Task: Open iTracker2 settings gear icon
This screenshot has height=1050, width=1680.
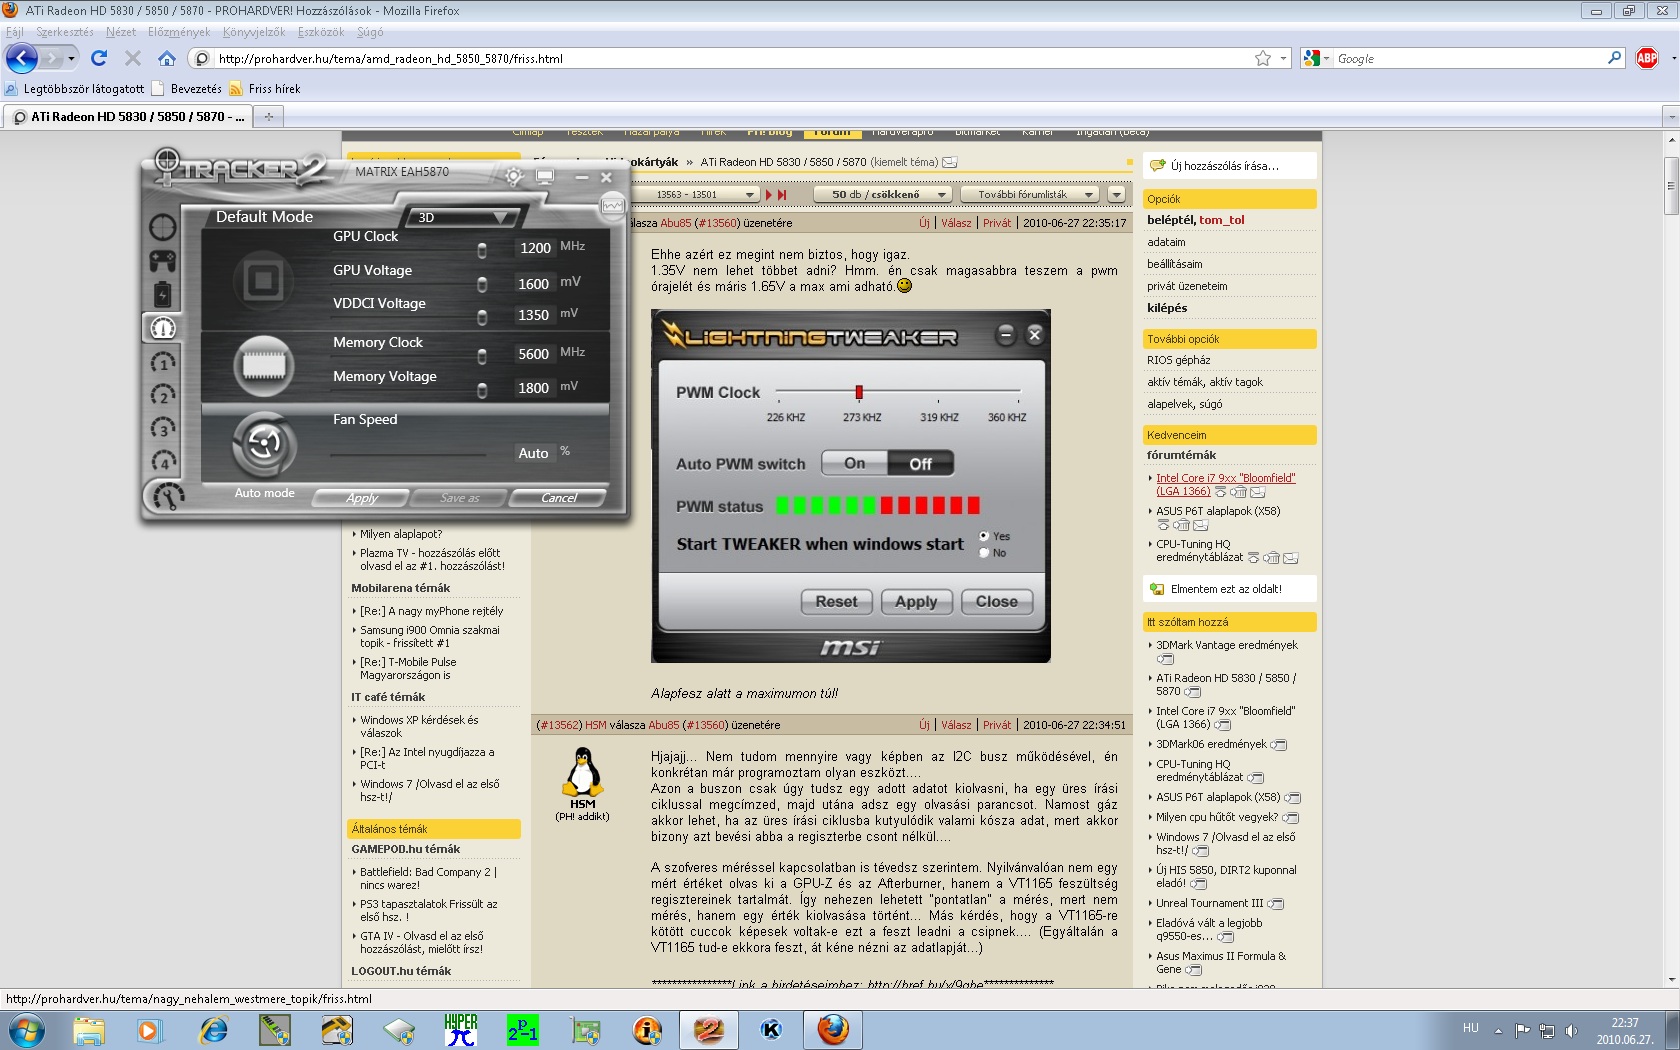Action: 514,177
